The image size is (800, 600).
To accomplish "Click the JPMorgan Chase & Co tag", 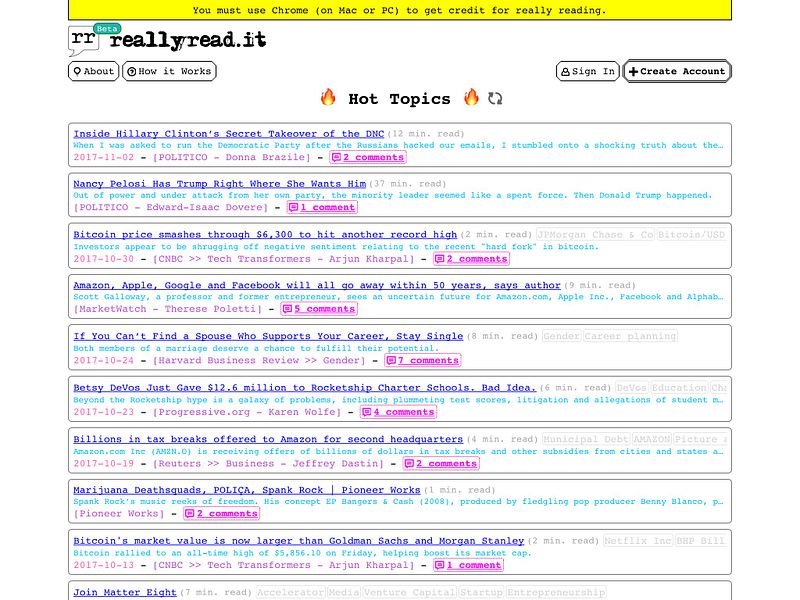I will [595, 235].
